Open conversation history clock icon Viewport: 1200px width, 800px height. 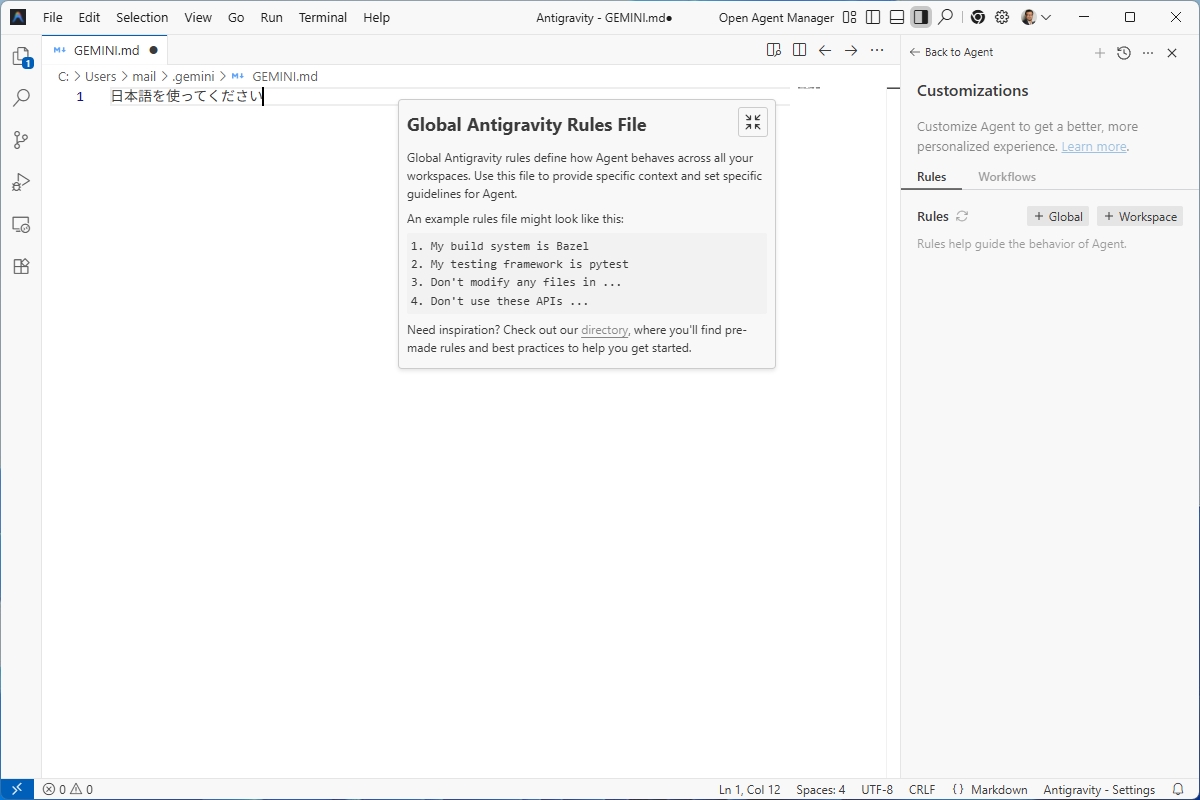click(1124, 53)
